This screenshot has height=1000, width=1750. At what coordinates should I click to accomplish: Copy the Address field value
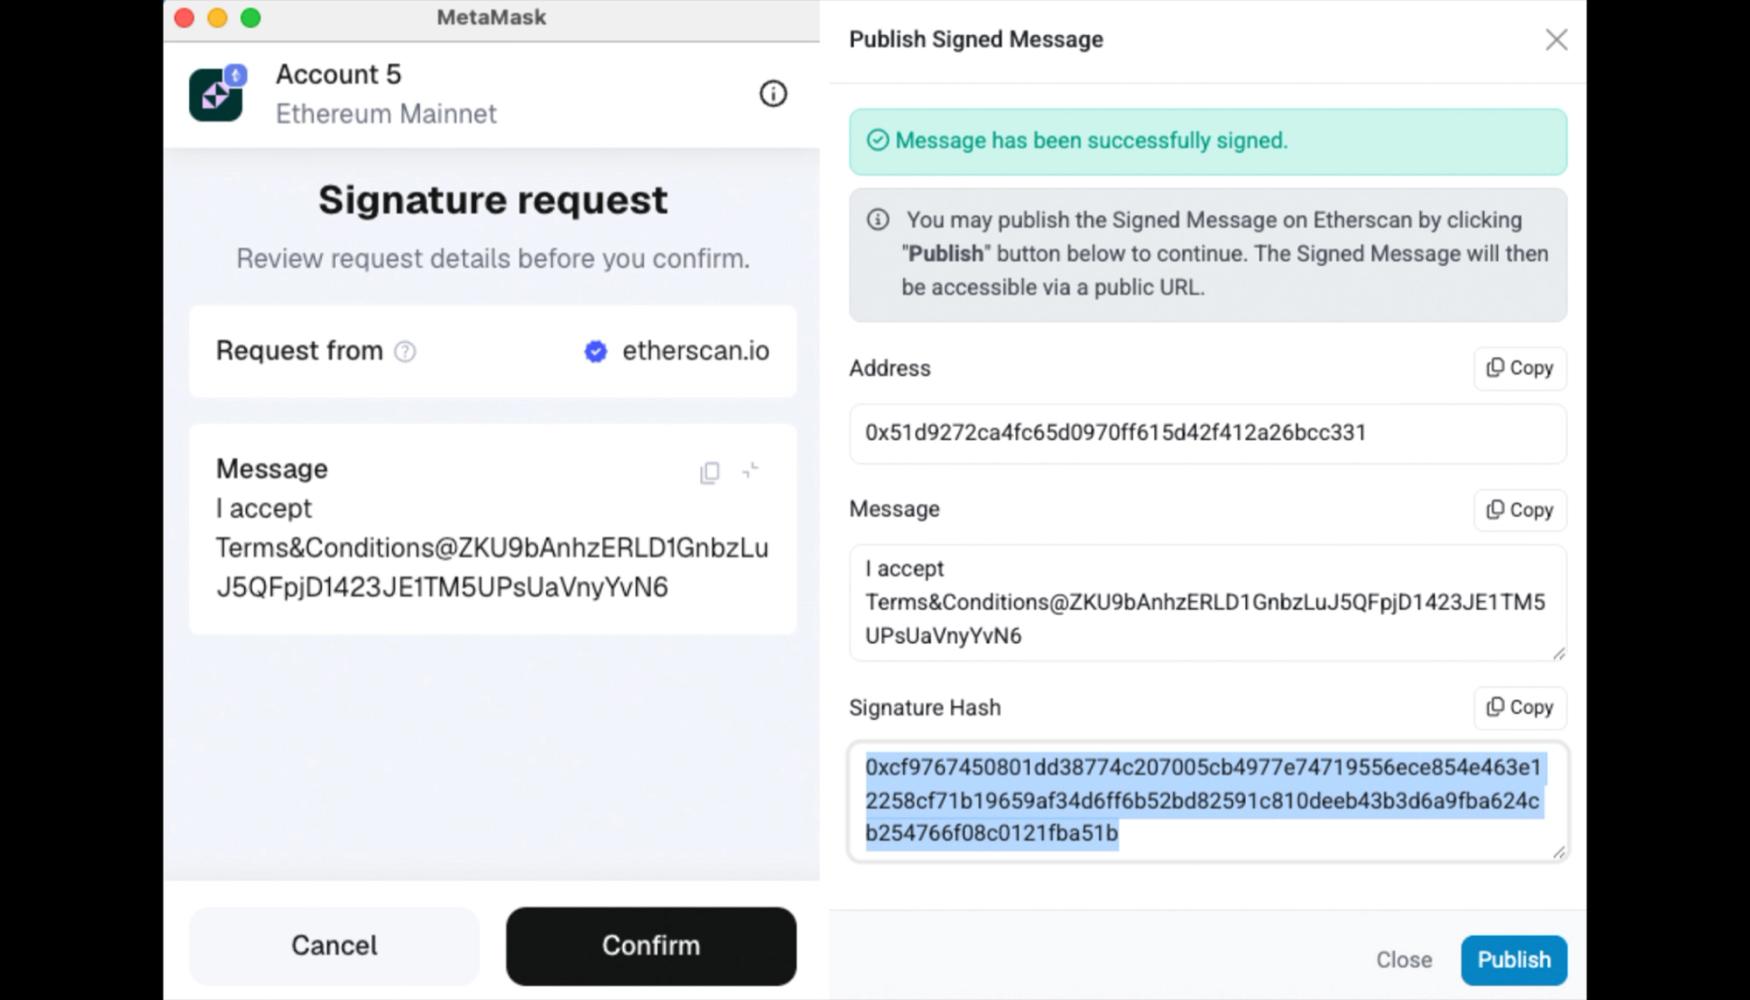coord(1520,368)
